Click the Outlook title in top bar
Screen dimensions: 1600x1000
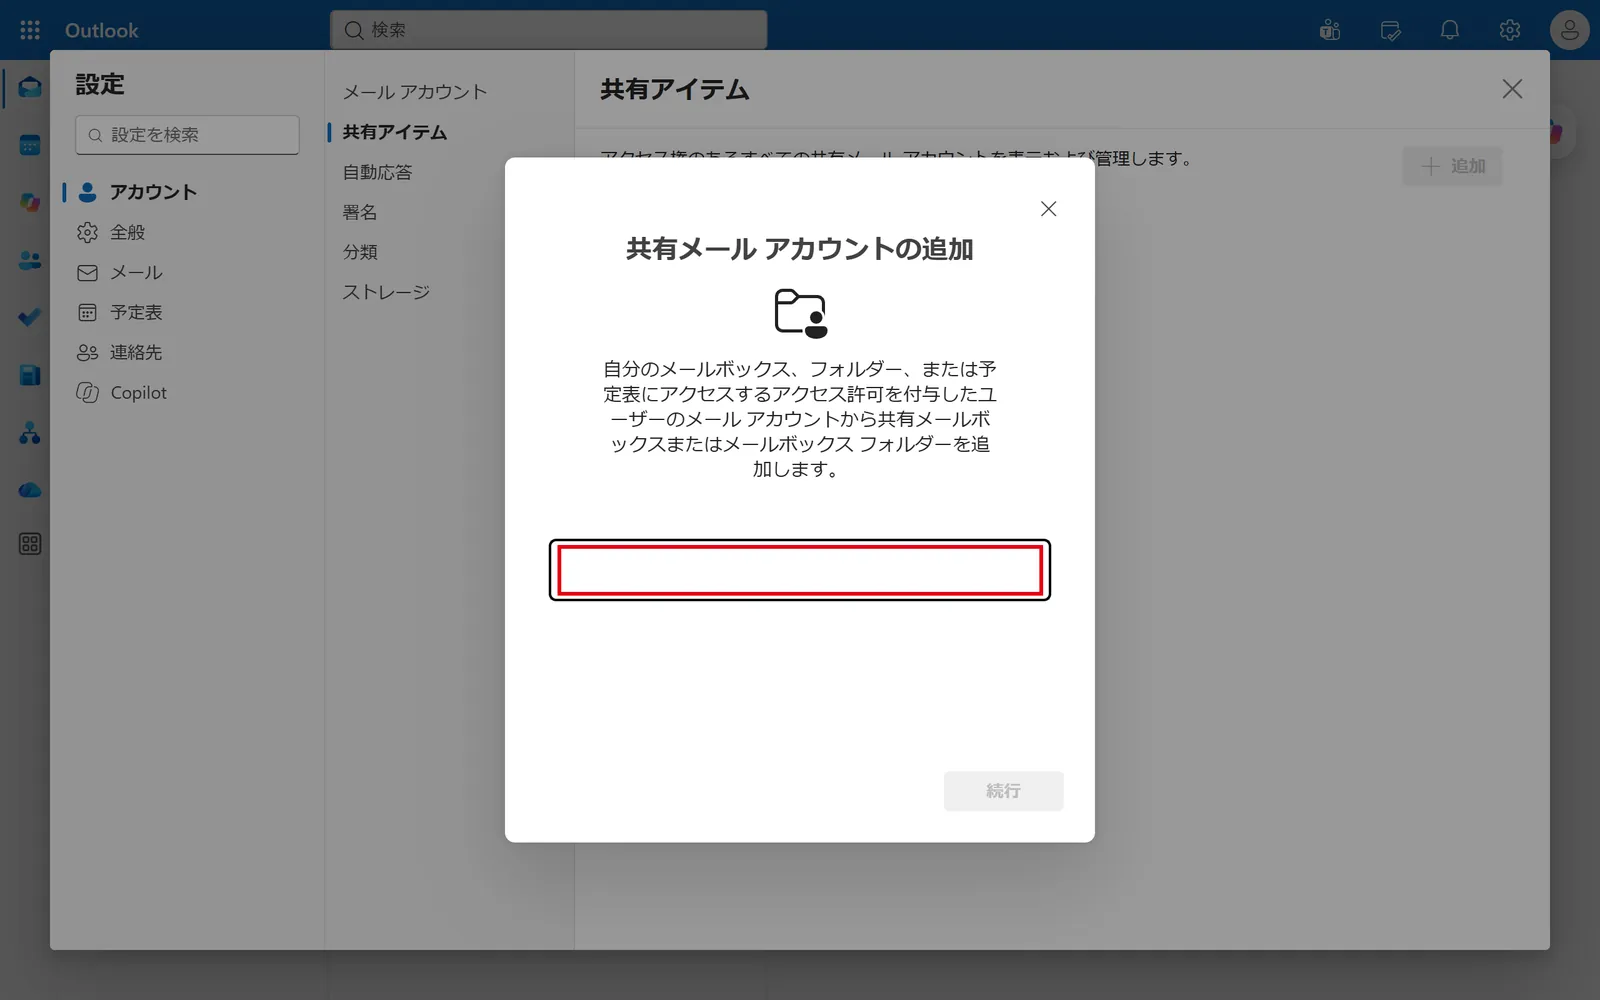tap(101, 30)
